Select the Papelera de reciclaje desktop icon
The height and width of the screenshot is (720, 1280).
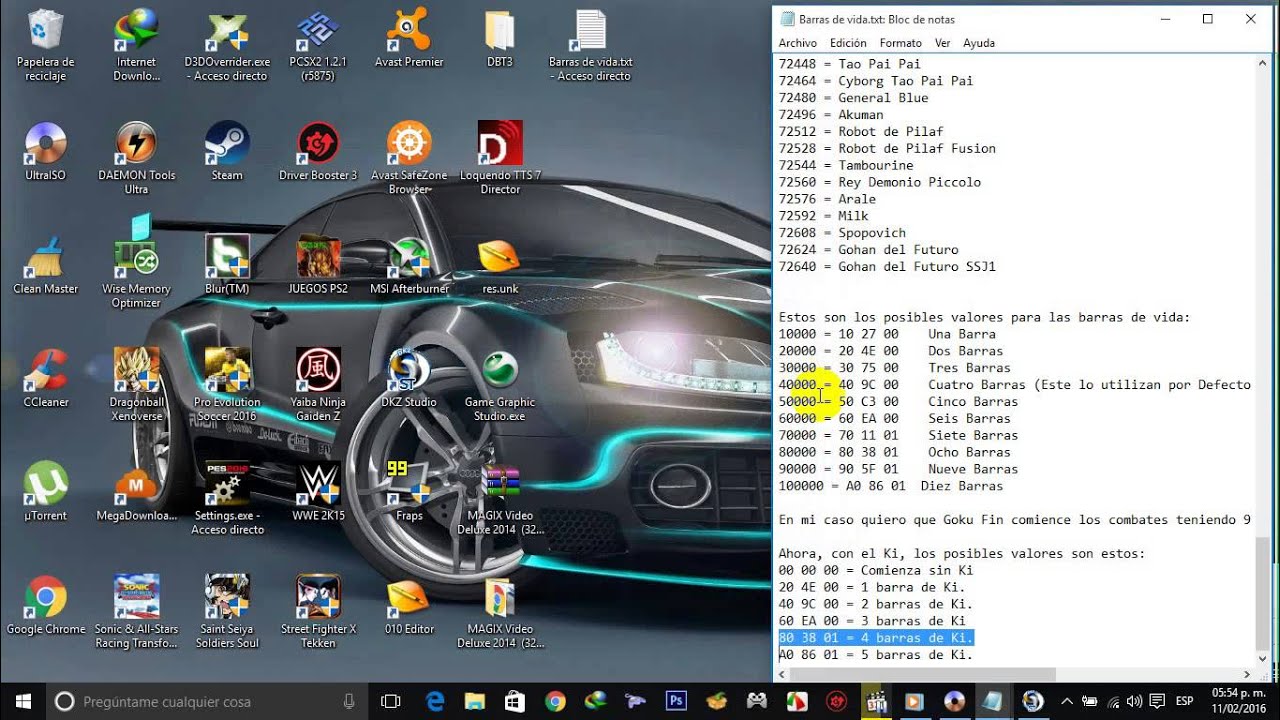coord(45,46)
